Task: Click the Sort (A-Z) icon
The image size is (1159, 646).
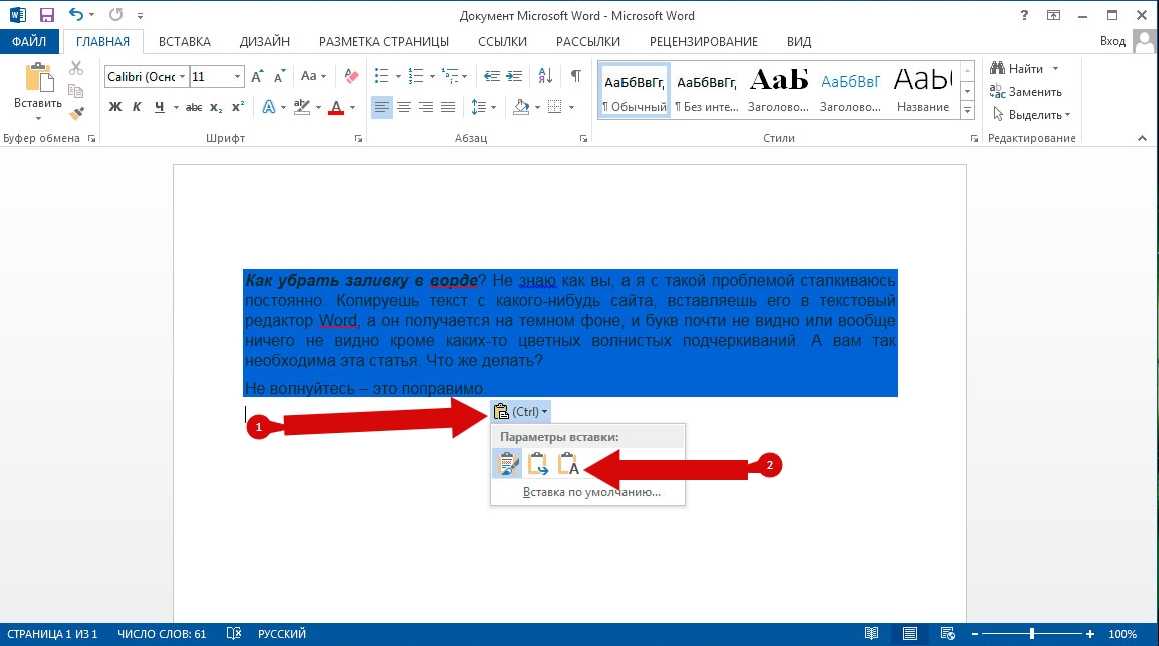Action: click(545, 75)
